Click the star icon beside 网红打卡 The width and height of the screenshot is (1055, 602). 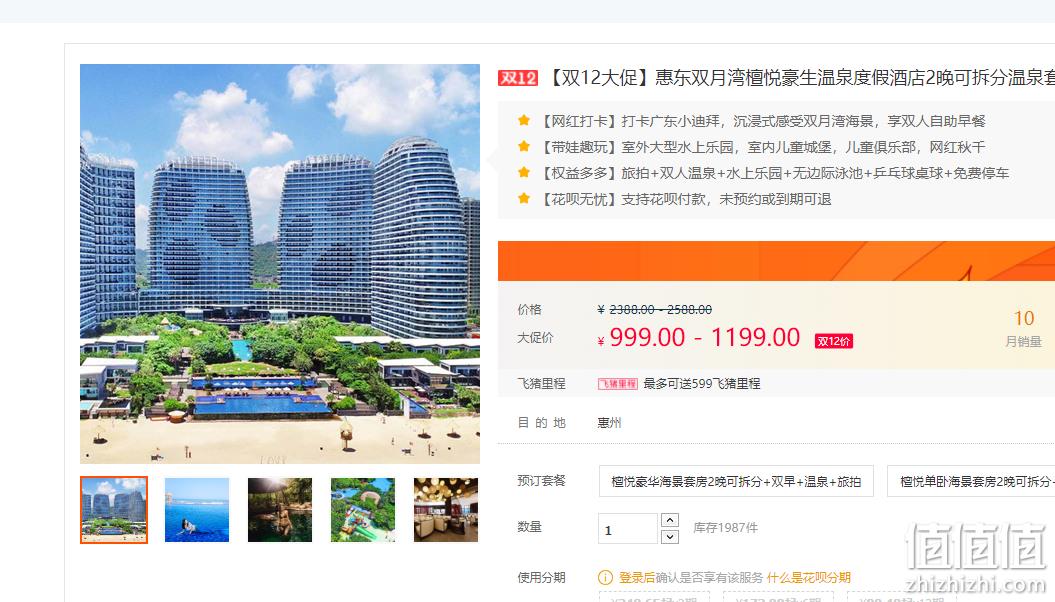(x=523, y=120)
